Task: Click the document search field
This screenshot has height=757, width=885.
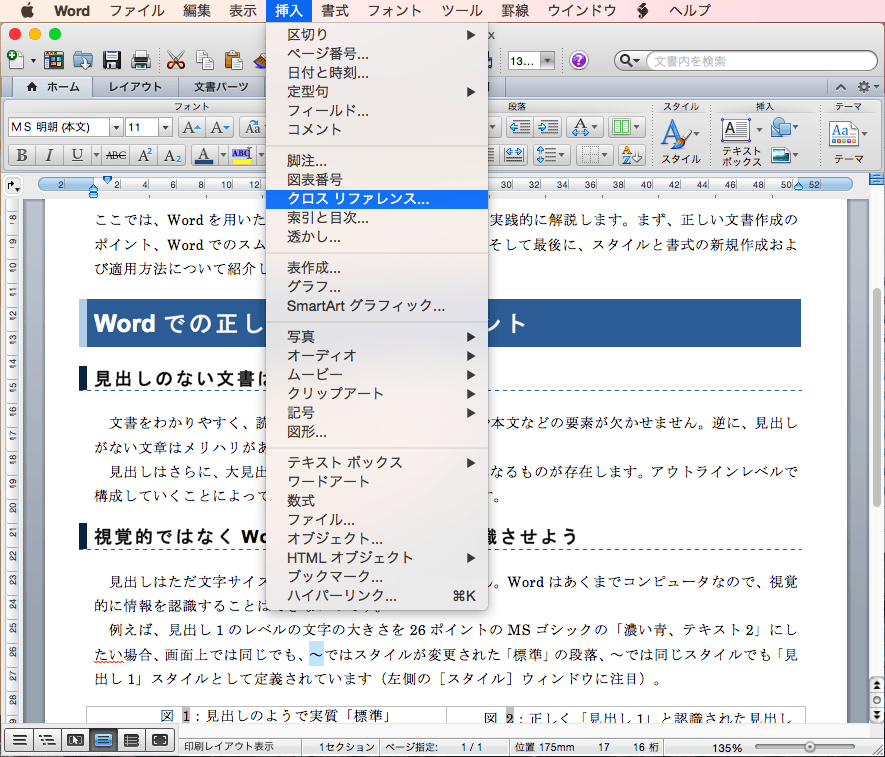Action: tap(760, 61)
